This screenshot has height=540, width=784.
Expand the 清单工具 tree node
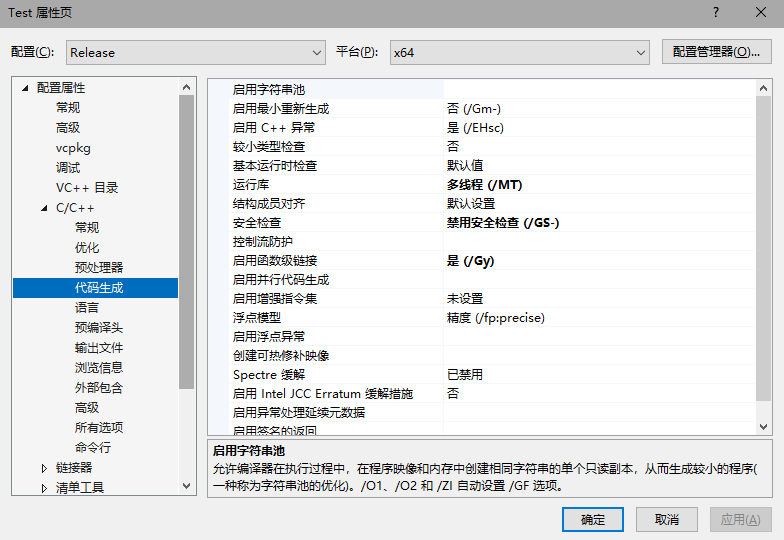tap(44, 488)
